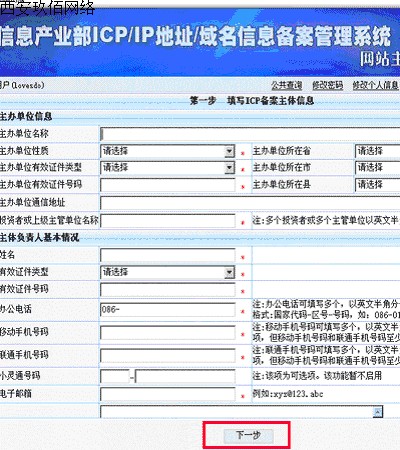Click the example text 例如:xyz@123.abc
This screenshot has width=400, height=450.
(x=288, y=394)
